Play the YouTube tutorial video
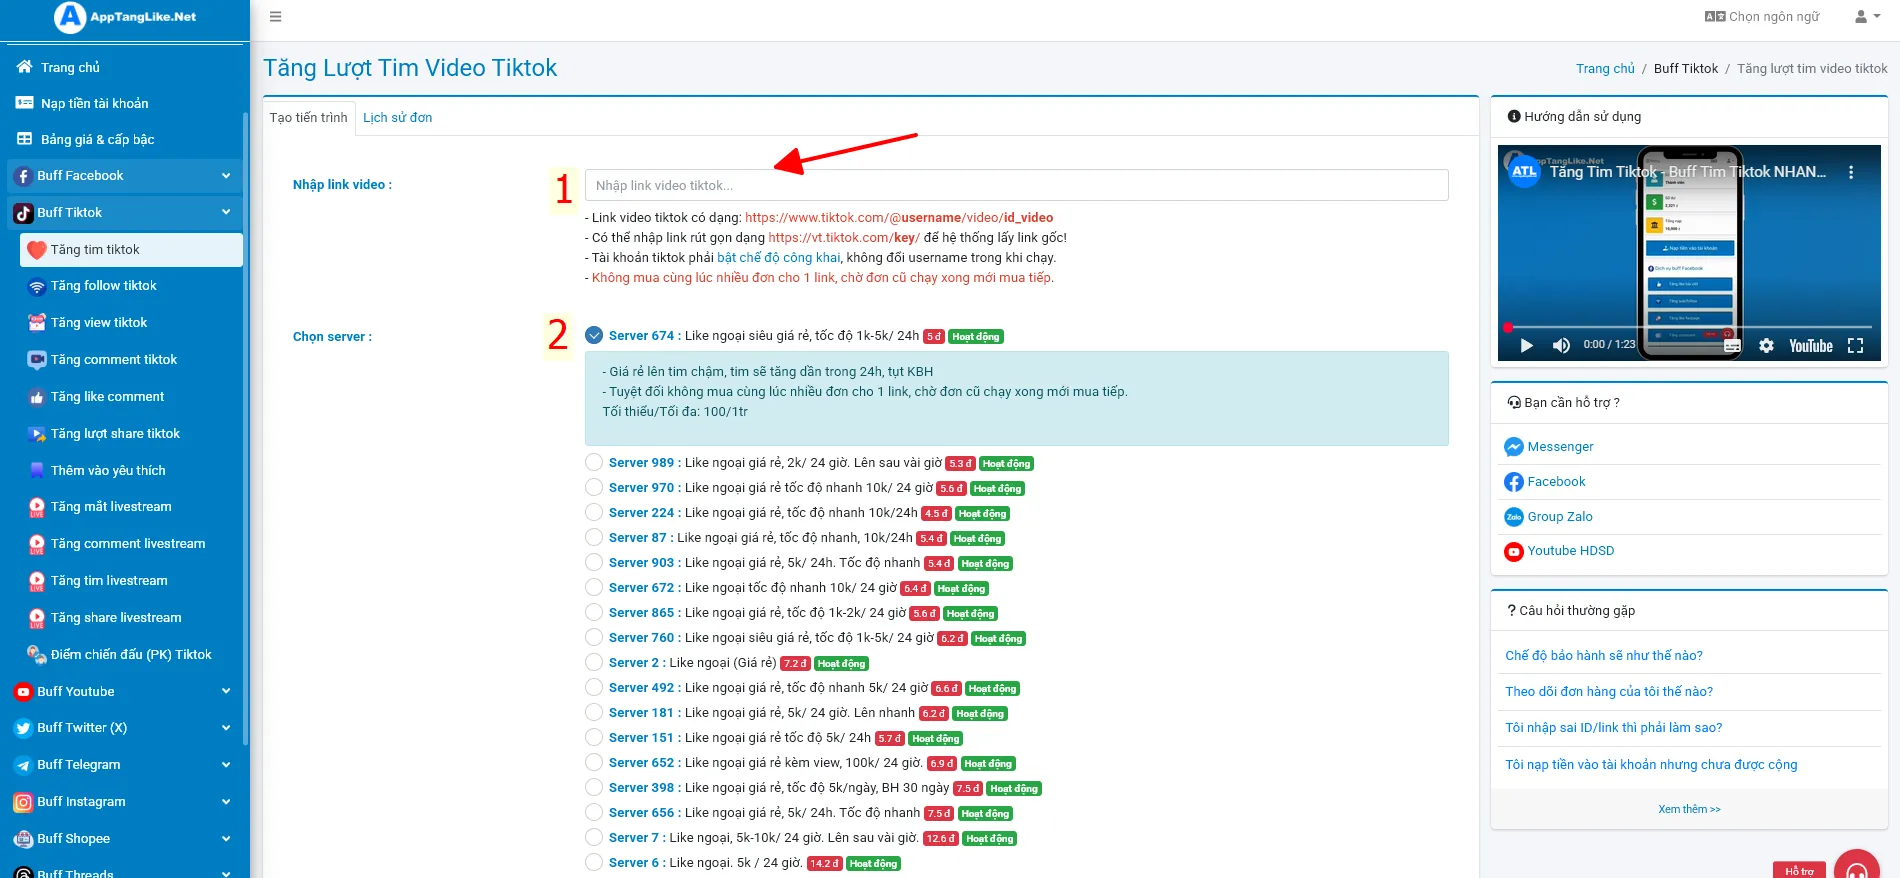Screen dimensions: 1900x878 (x=1526, y=346)
